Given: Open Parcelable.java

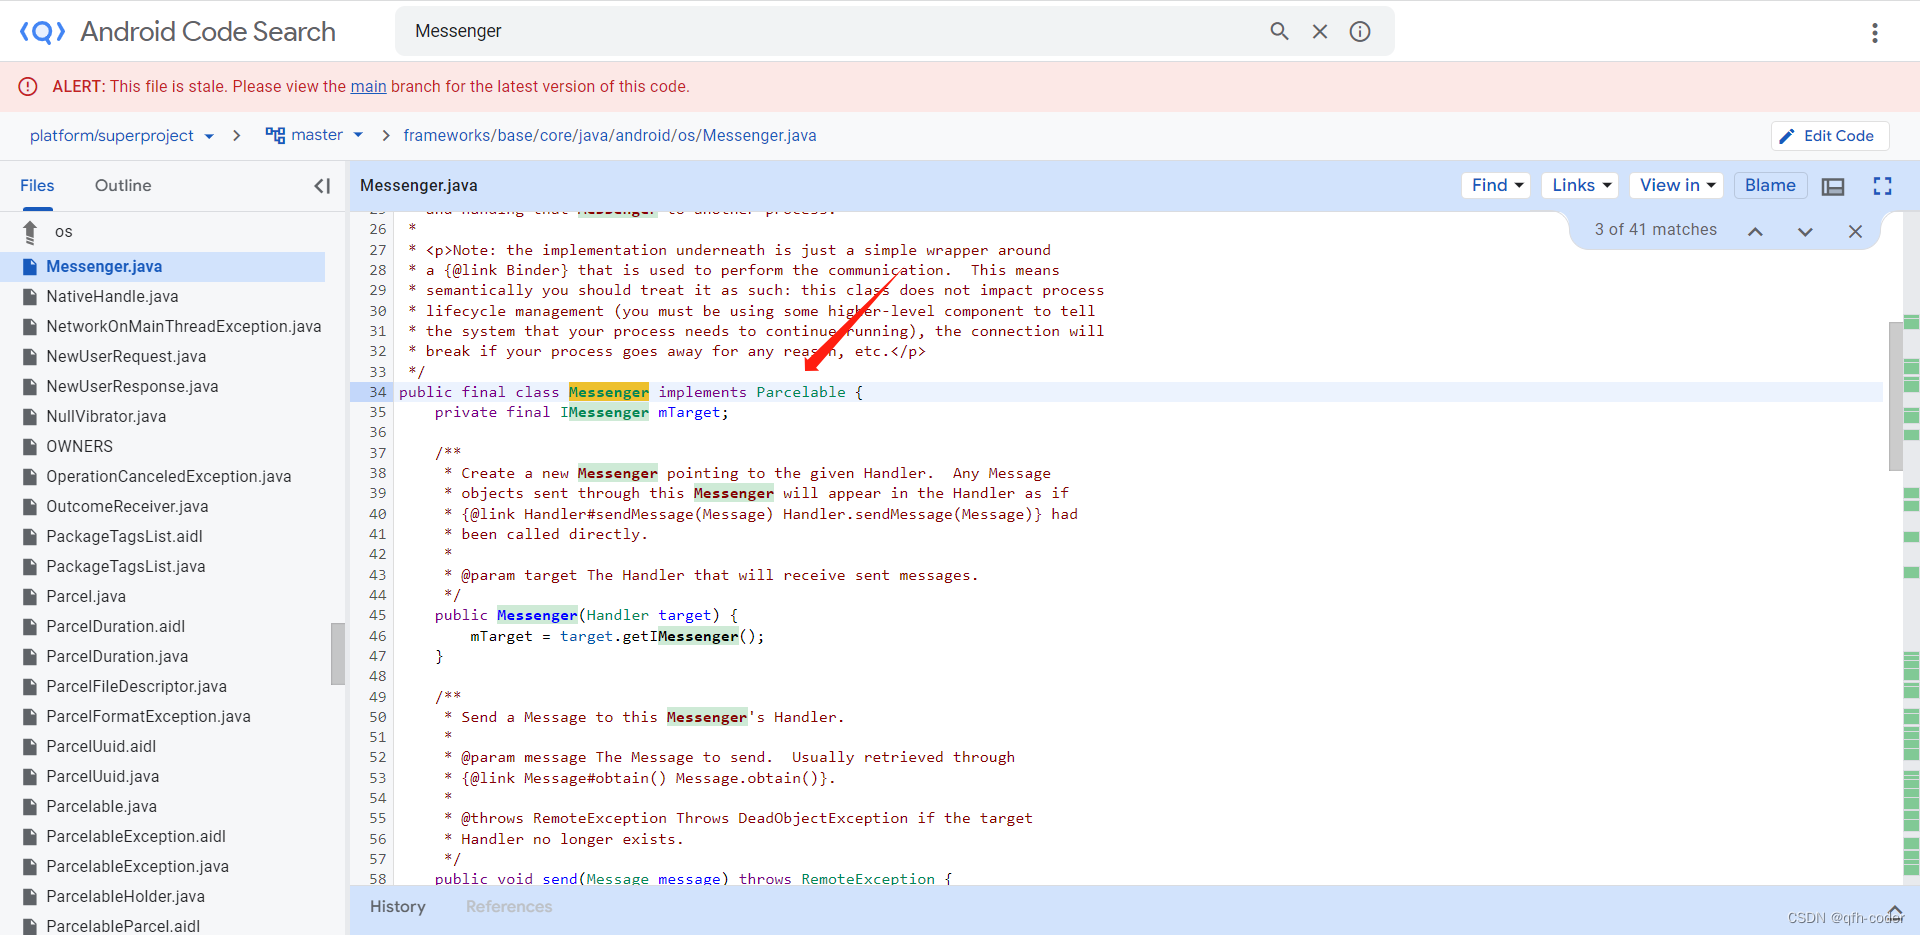Looking at the screenshot, I should pyautogui.click(x=101, y=807).
